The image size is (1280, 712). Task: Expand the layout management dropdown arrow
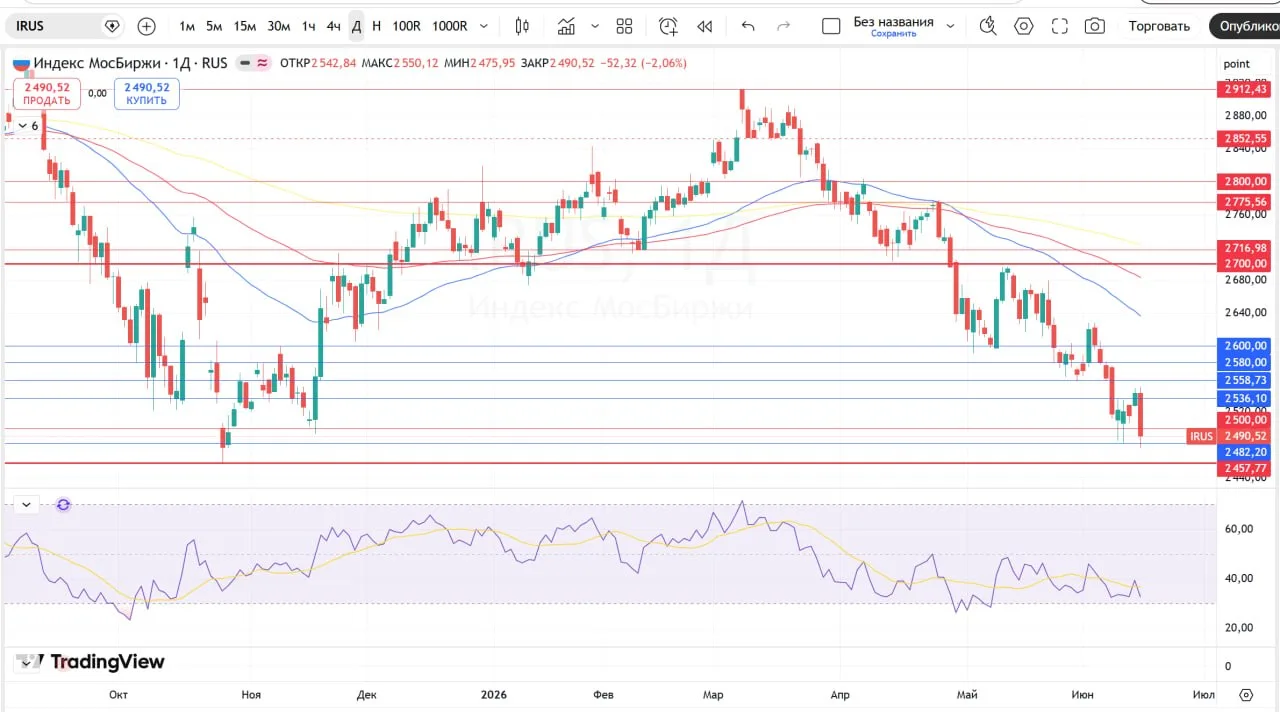(x=950, y=26)
